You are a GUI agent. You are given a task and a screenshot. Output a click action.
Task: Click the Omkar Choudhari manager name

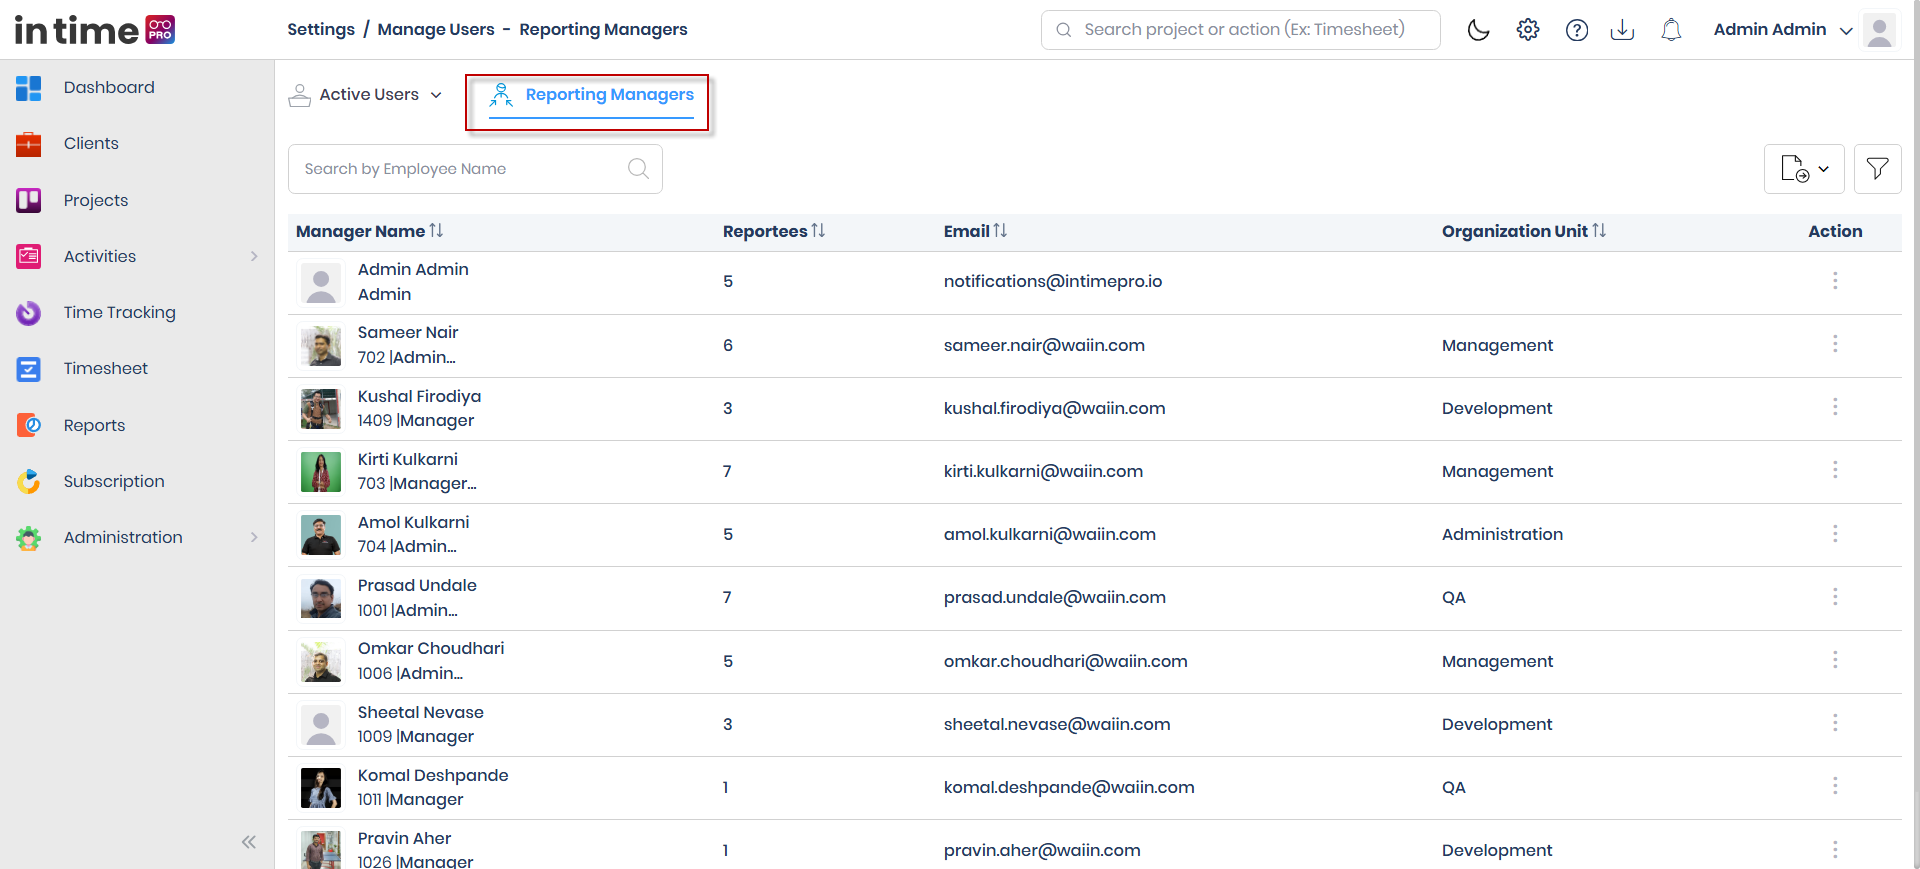click(x=431, y=649)
